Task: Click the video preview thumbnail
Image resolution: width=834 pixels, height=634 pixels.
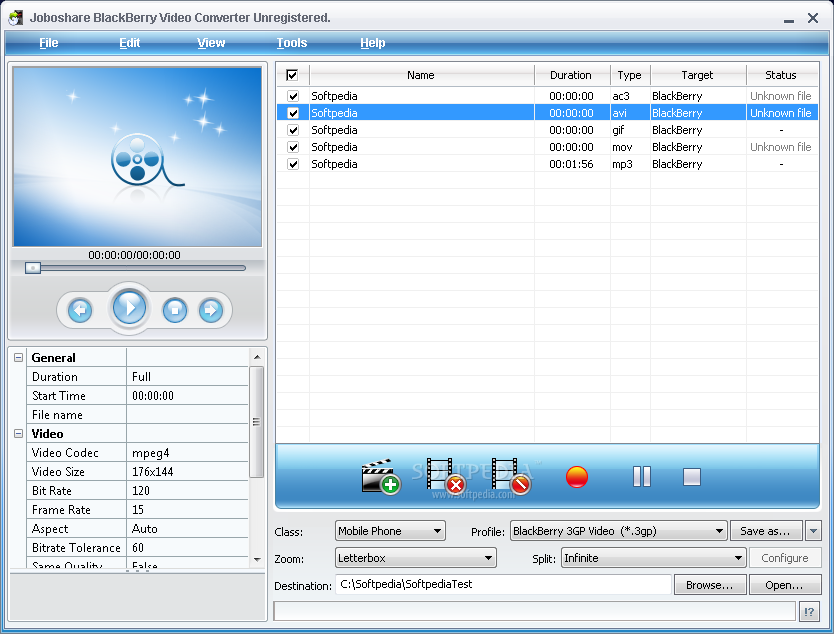Action: (137, 156)
